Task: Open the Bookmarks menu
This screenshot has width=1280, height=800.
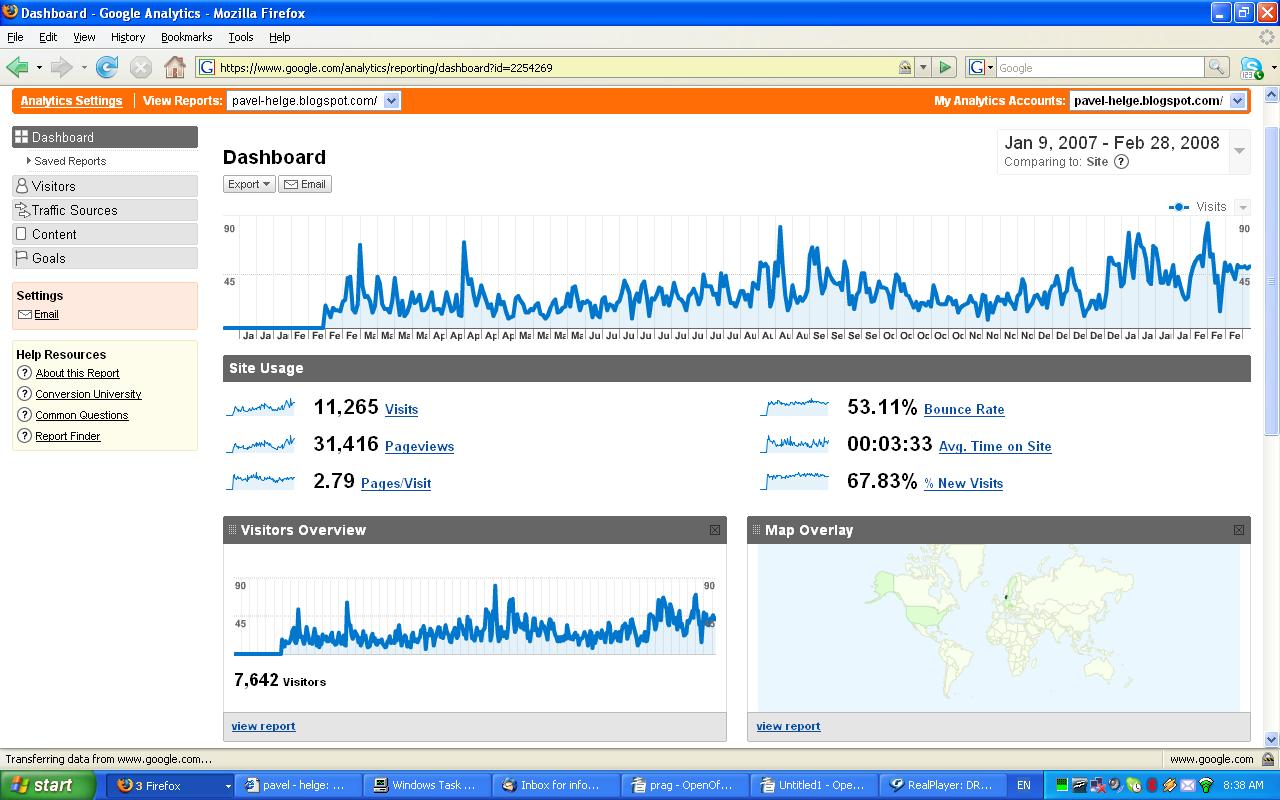Action: pos(186,37)
